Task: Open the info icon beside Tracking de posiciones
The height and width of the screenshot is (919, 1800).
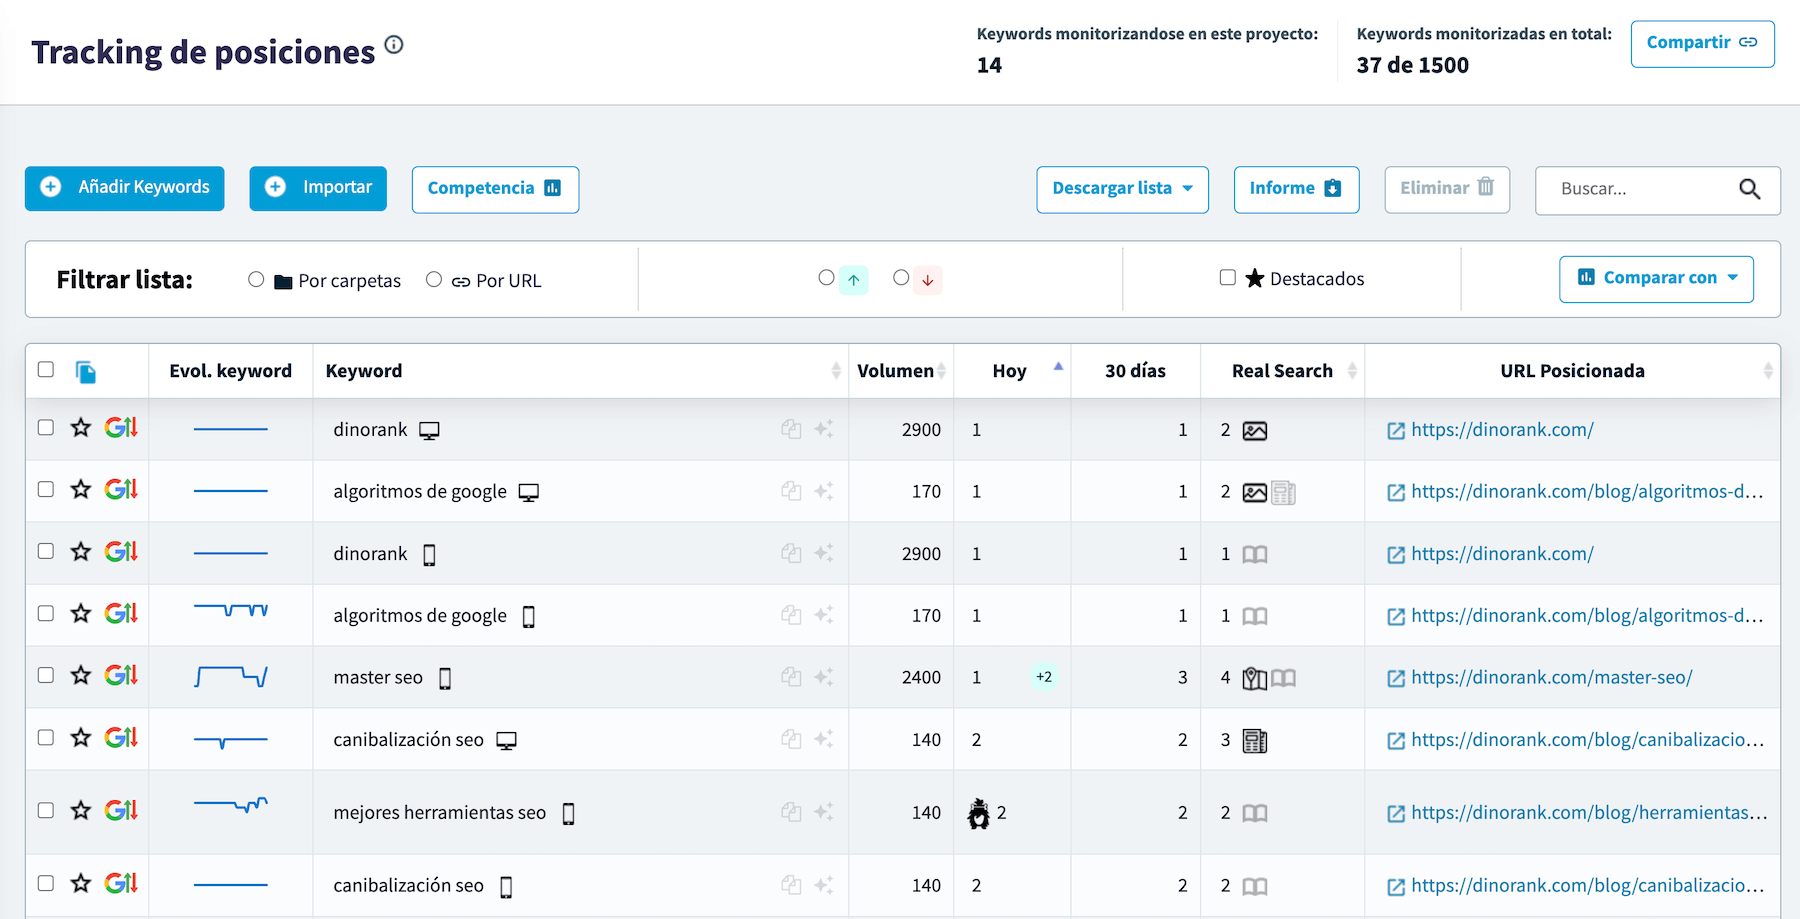Action: 394,44
